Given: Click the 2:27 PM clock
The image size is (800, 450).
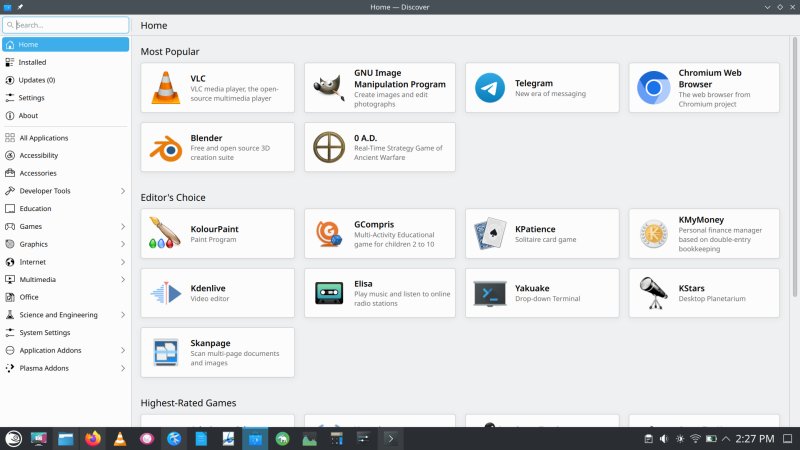Looking at the screenshot, I should [755, 439].
